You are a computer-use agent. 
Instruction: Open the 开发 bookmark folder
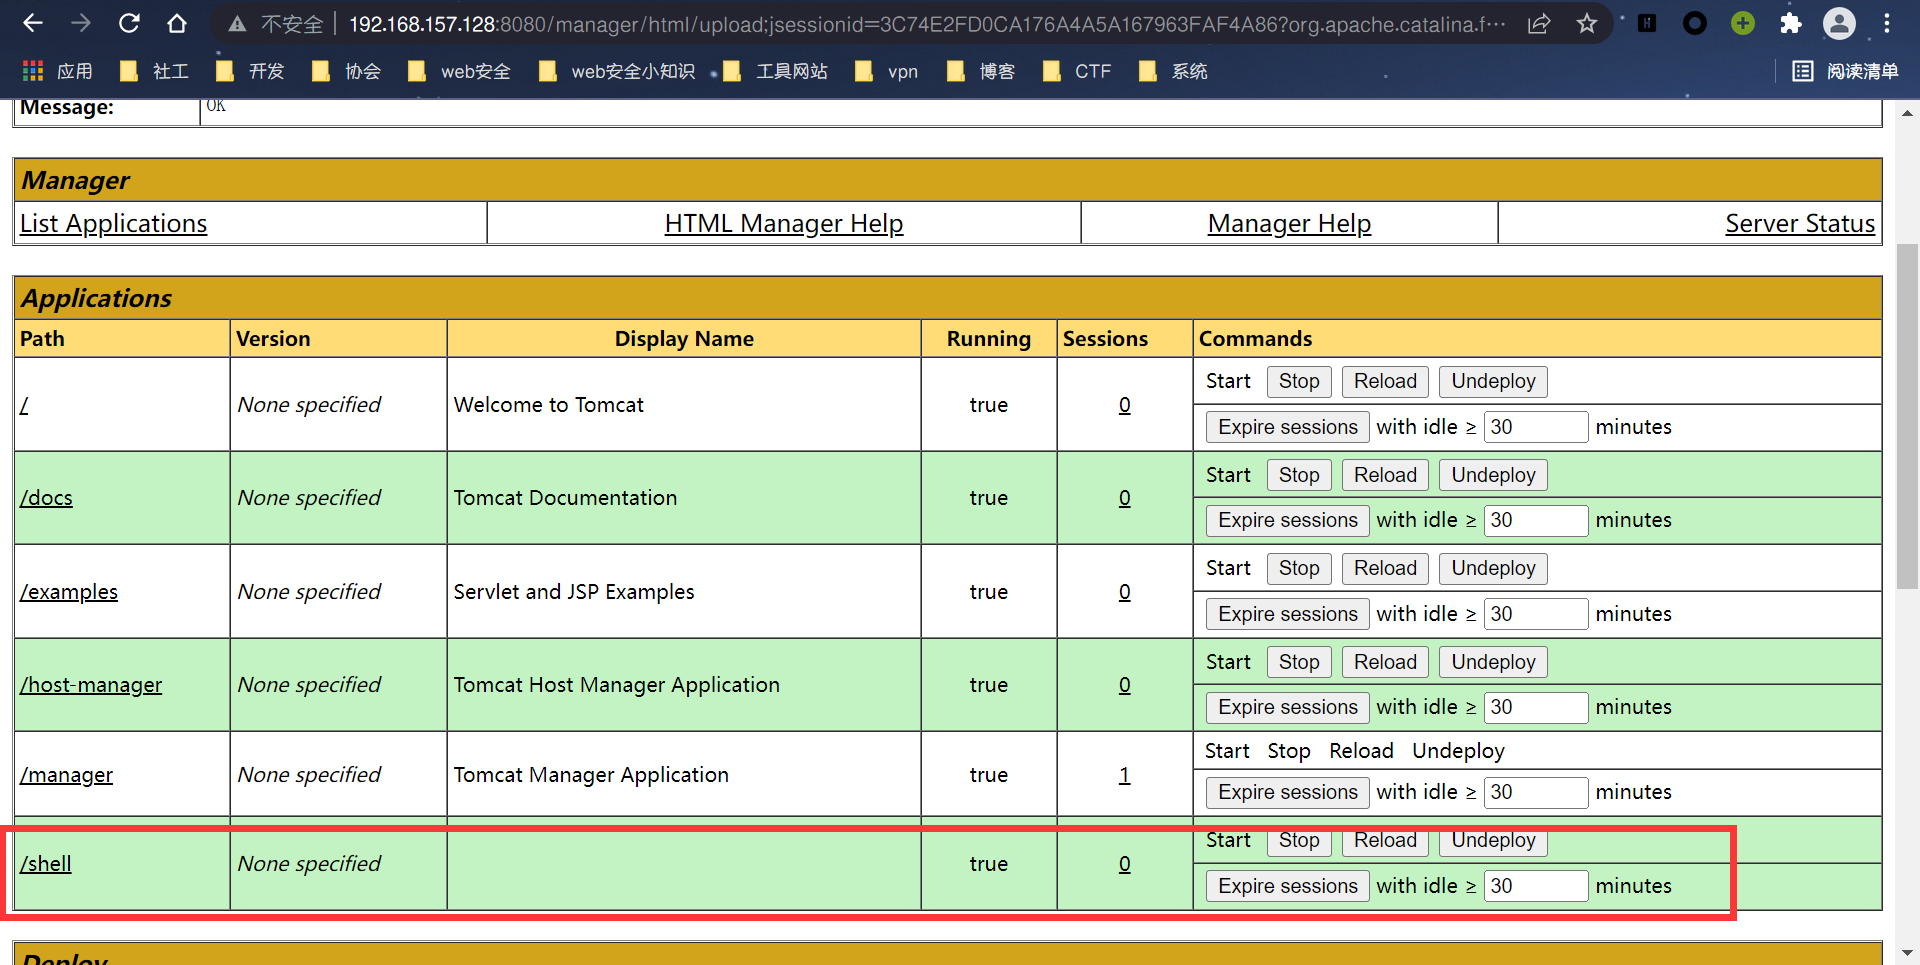(x=250, y=71)
